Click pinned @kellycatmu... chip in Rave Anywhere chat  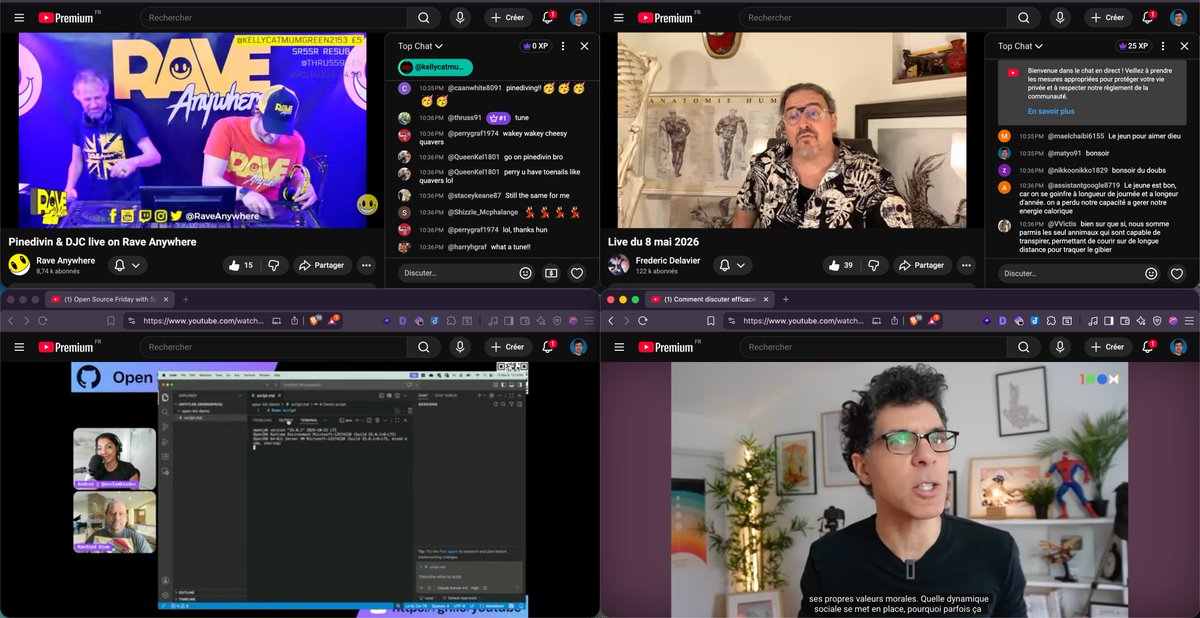click(435, 67)
